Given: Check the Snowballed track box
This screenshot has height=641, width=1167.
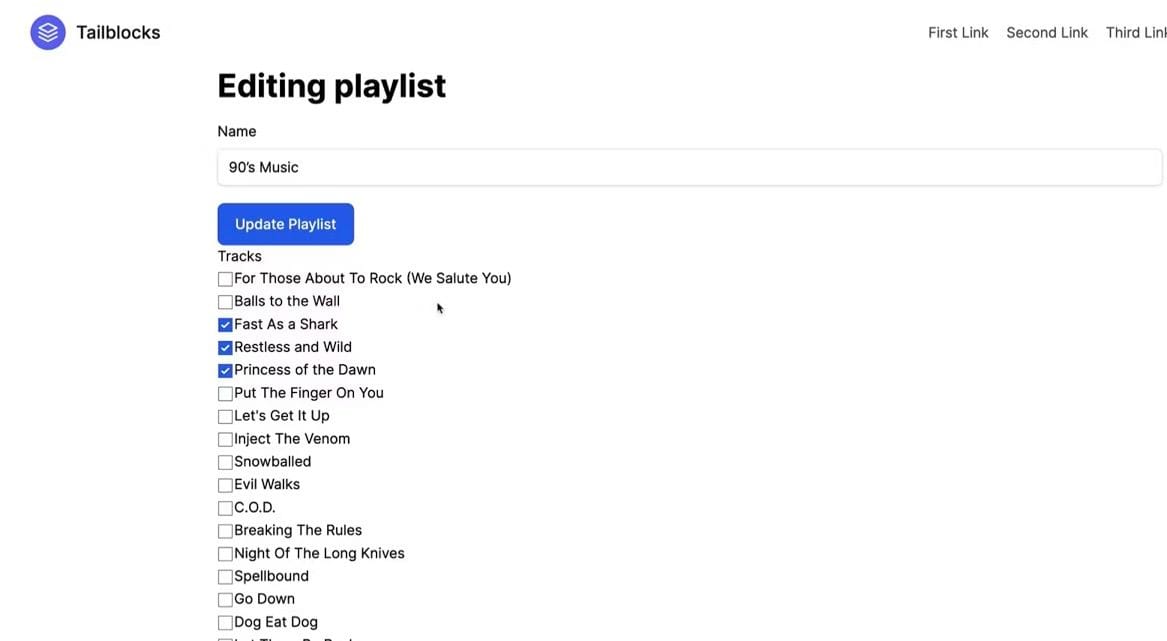Looking at the screenshot, I should click(225, 463).
